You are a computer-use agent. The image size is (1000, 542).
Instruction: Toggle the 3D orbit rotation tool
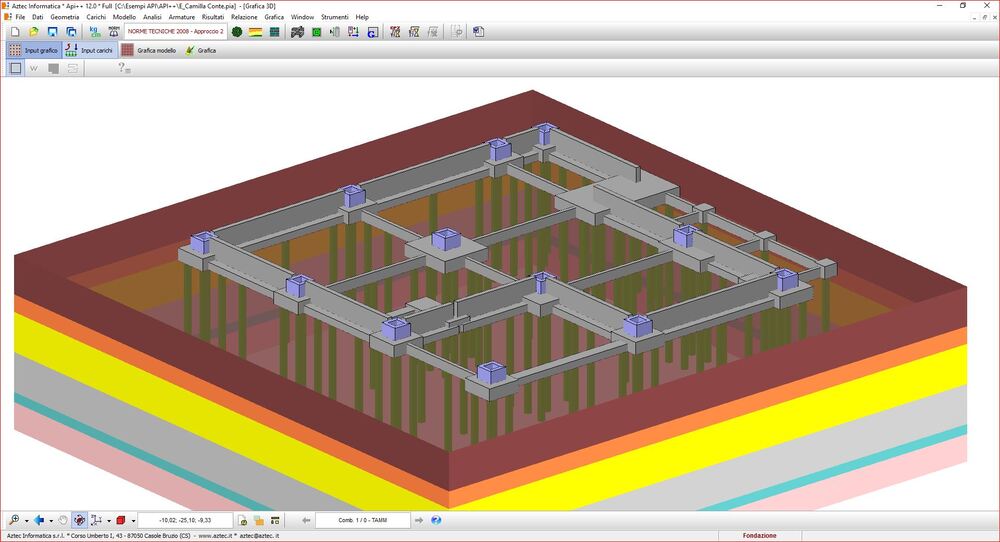[x=79, y=520]
